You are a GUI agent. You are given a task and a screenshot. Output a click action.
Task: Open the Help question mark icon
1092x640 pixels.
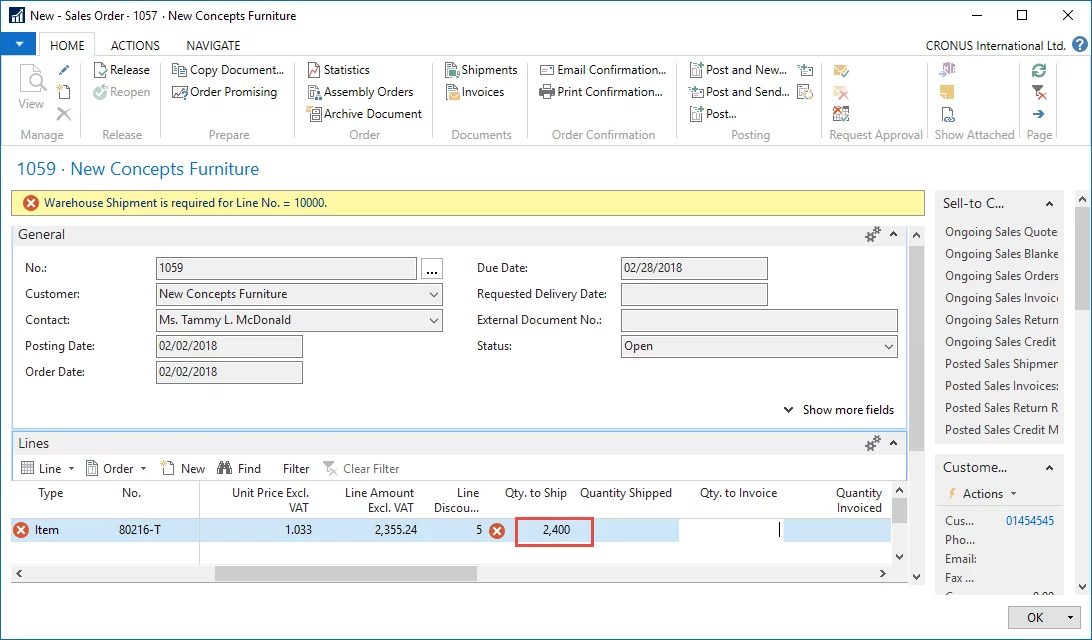1080,45
